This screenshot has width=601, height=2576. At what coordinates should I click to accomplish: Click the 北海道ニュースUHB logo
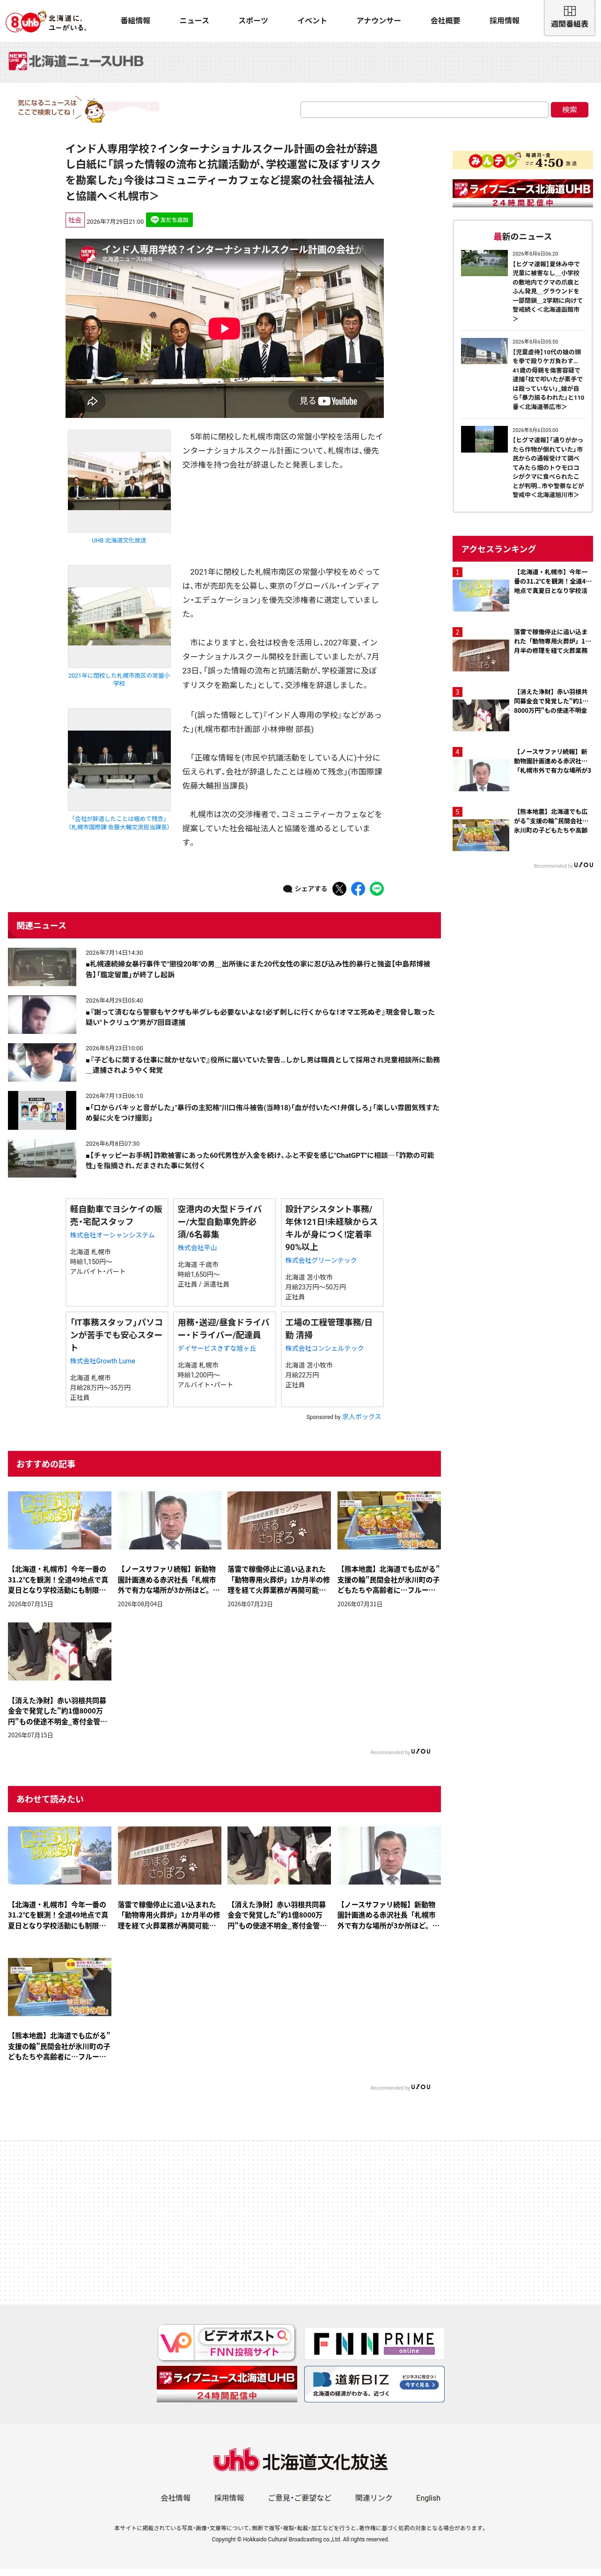pyautogui.click(x=76, y=61)
